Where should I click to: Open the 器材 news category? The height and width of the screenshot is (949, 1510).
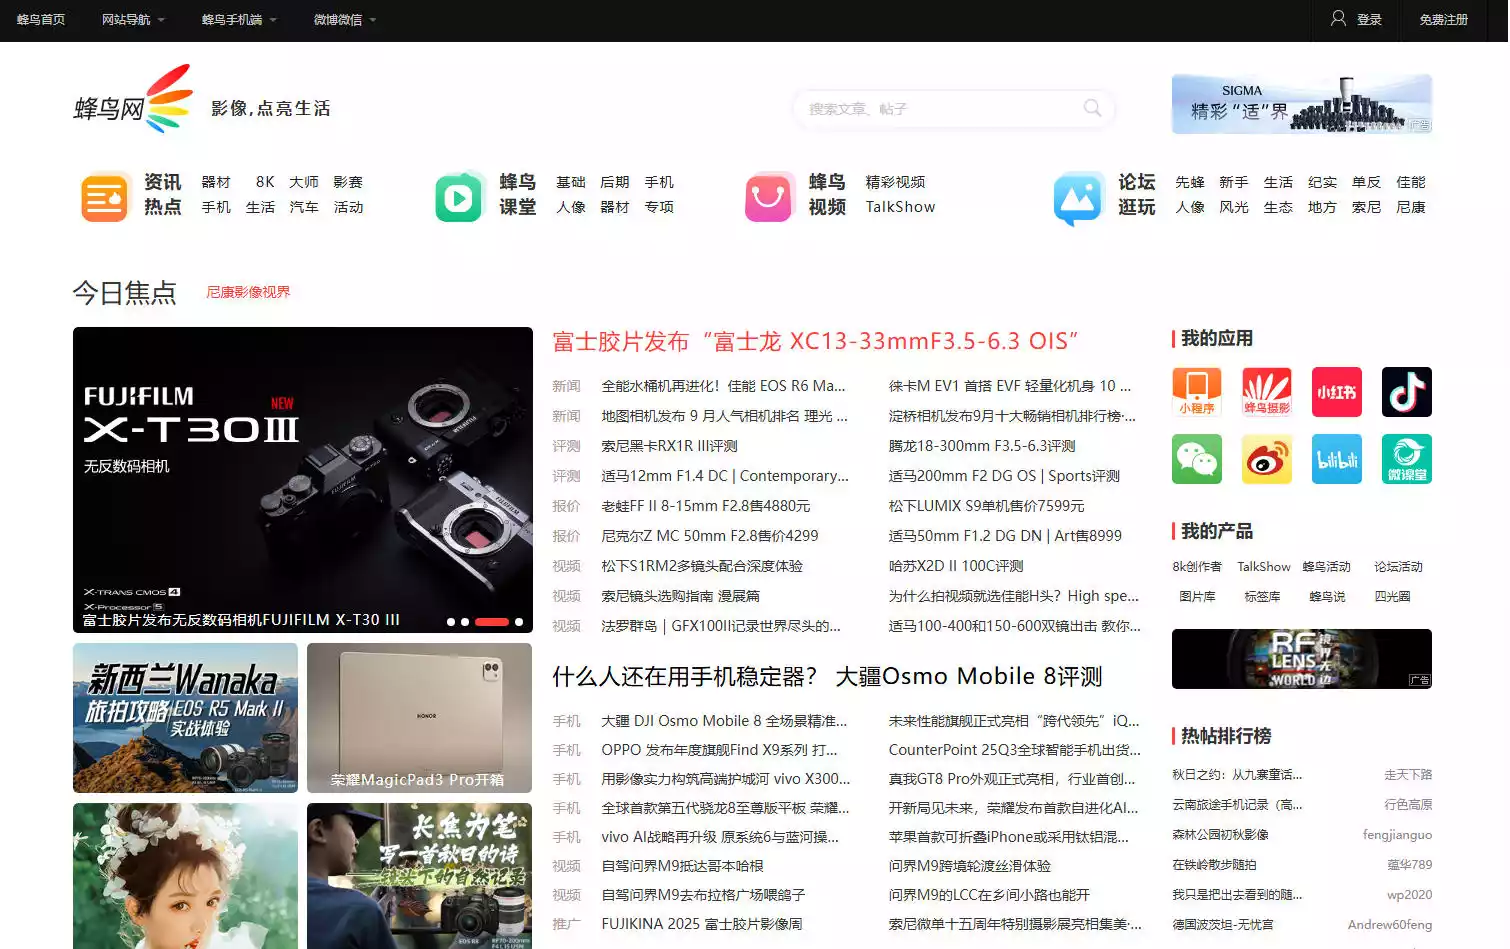(216, 182)
